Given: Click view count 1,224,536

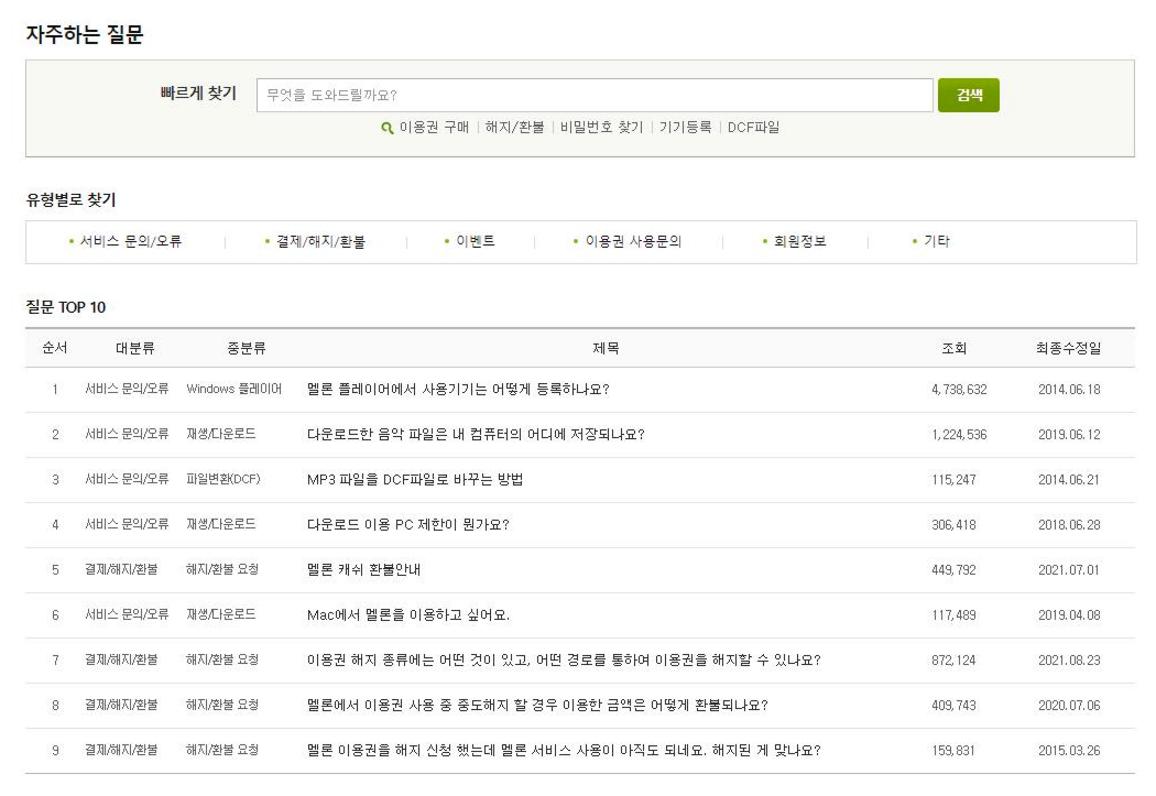Looking at the screenshot, I should [x=959, y=434].
